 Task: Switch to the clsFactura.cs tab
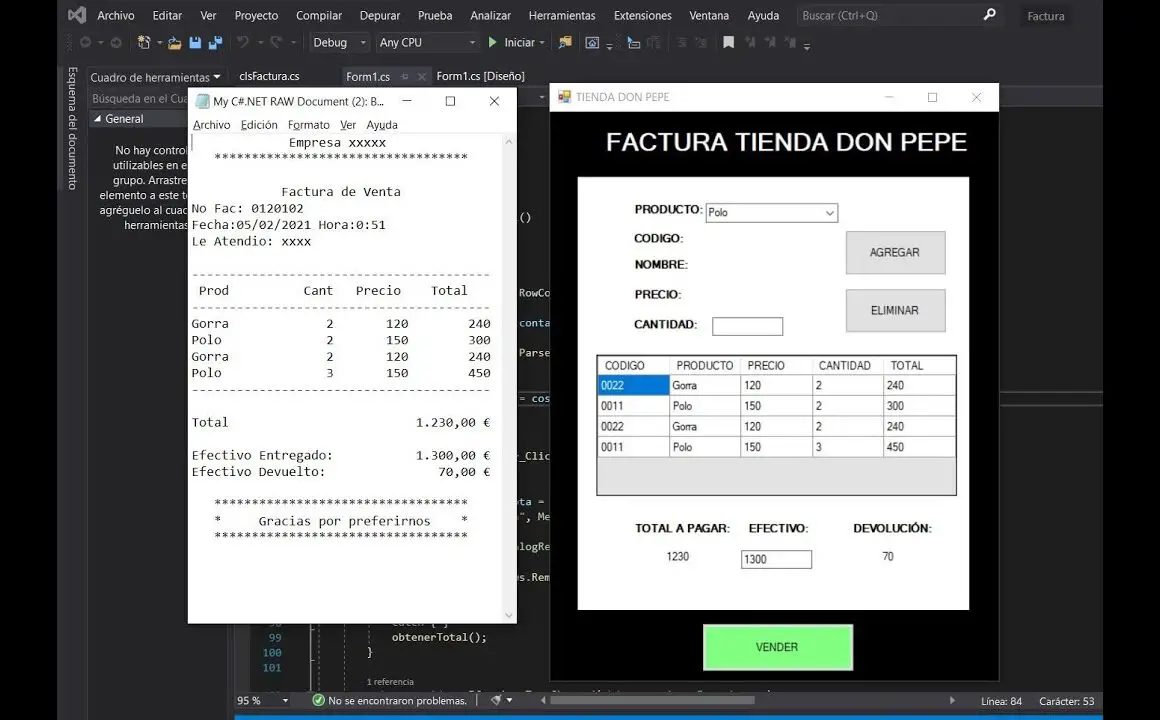(x=269, y=76)
